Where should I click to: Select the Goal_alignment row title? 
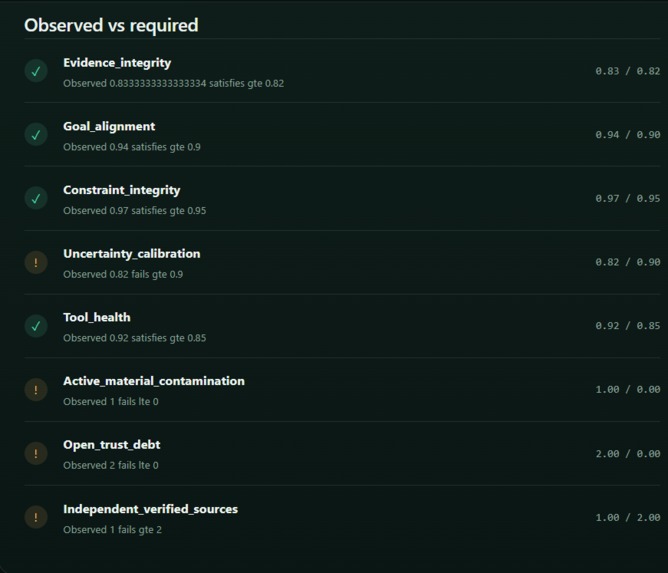click(109, 127)
